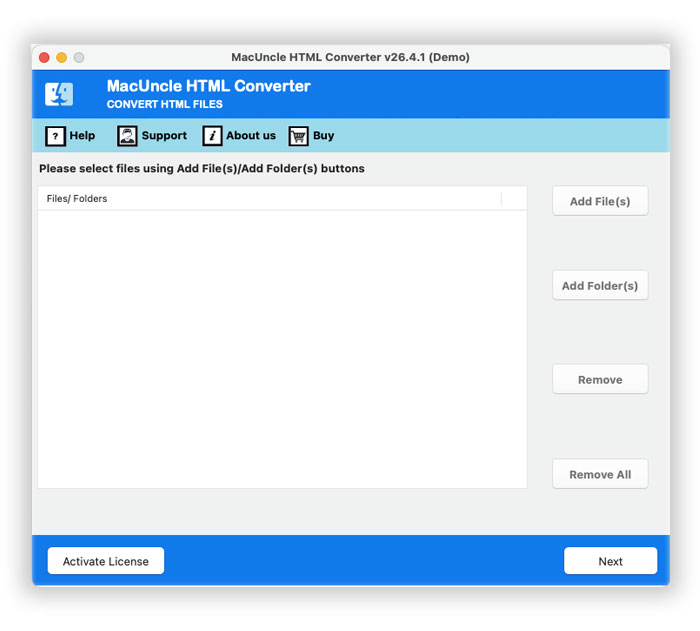Click the window title bar text
The width and height of the screenshot is (700, 631).
point(350,57)
